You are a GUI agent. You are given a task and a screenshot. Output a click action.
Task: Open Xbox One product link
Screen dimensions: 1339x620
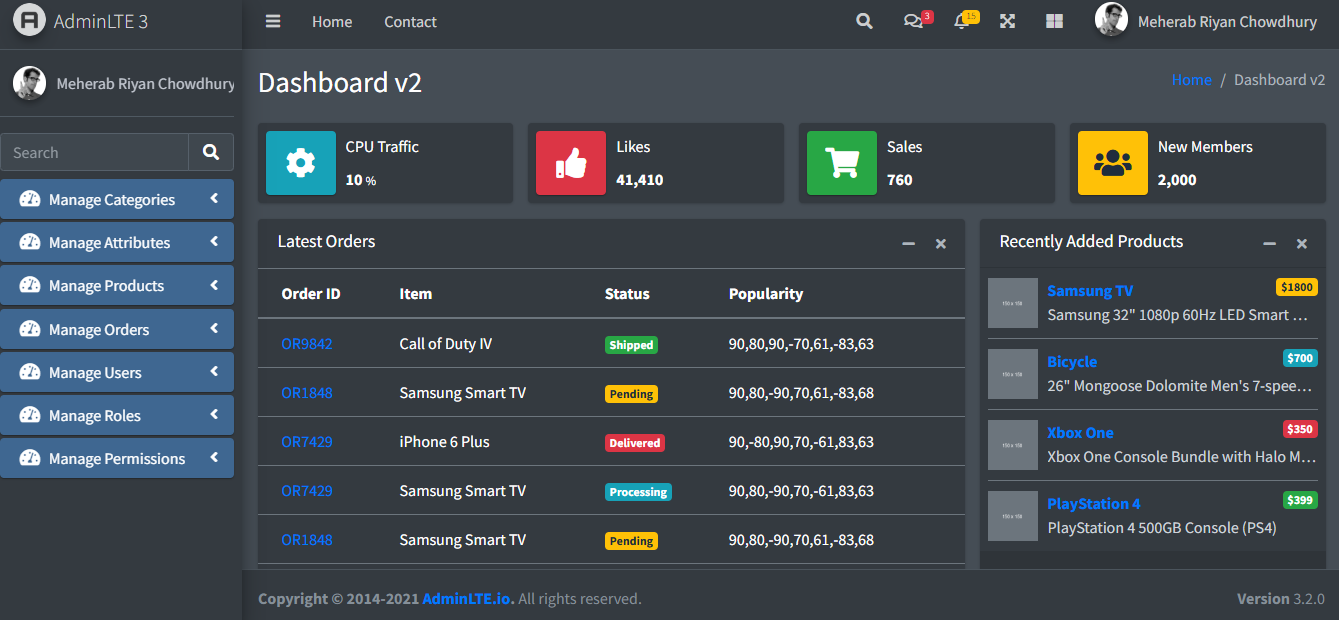pos(1080,433)
